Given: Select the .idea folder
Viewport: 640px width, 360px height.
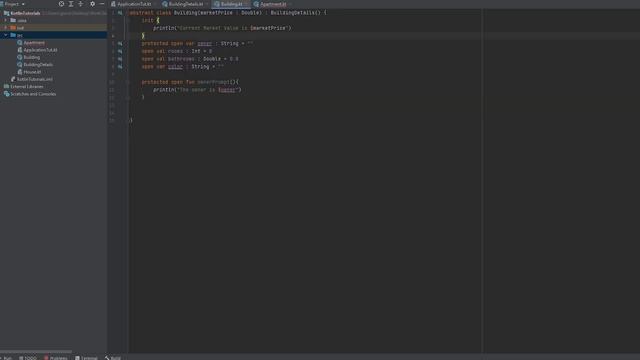Looking at the screenshot, I should tap(22, 20).
